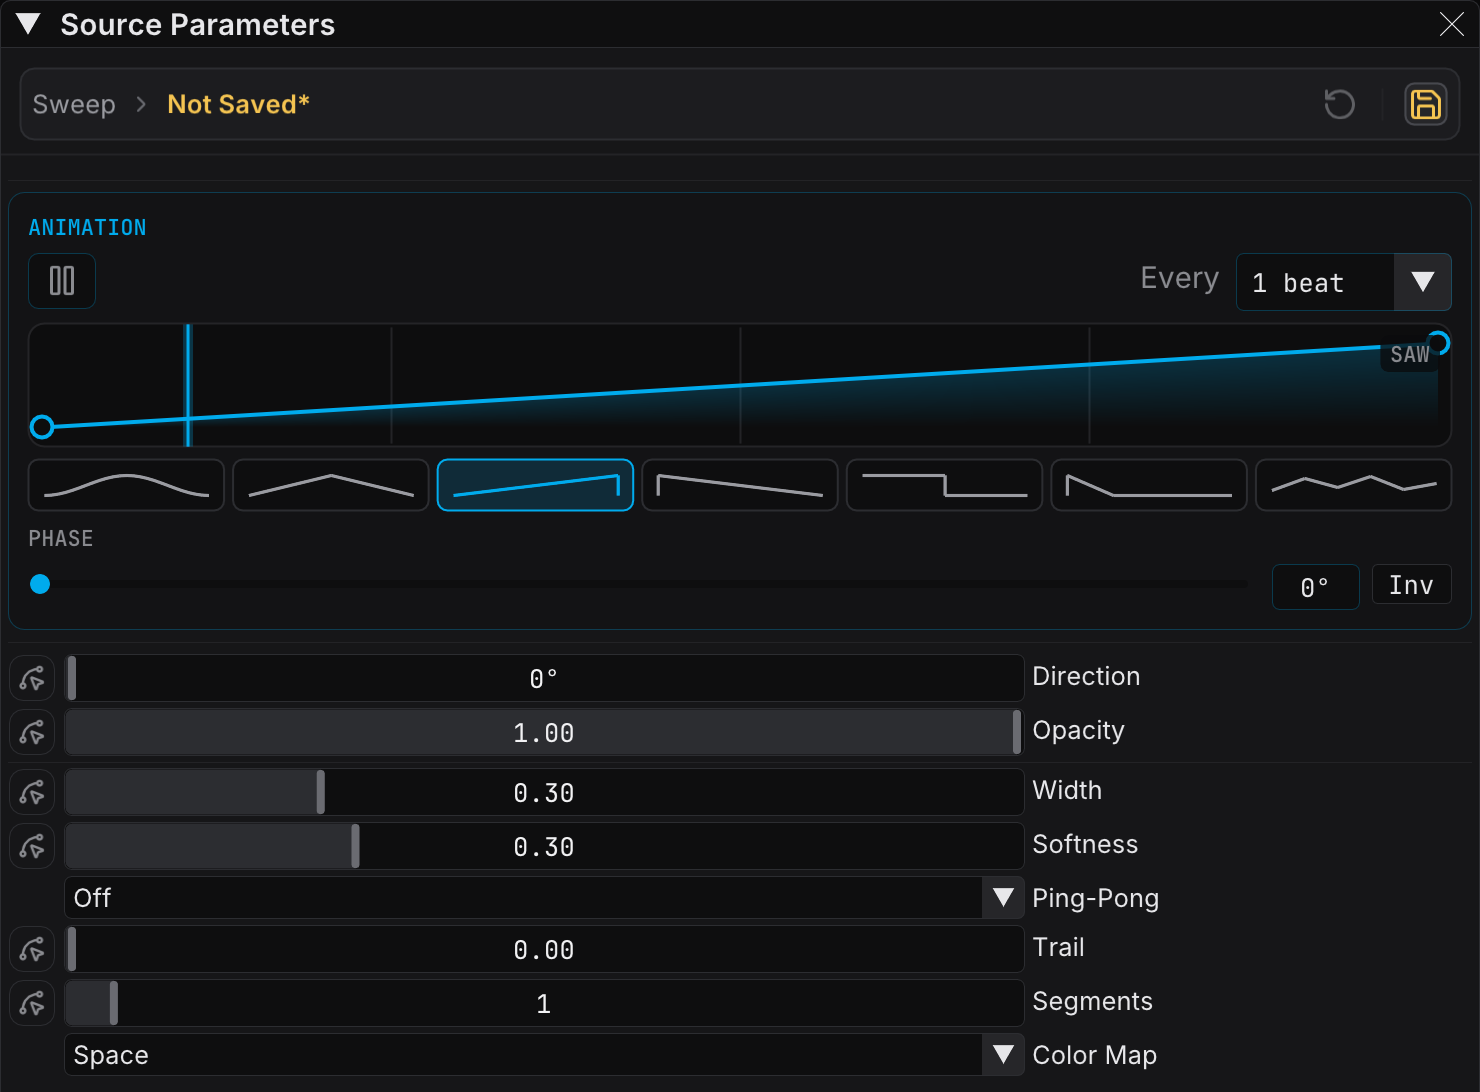The height and width of the screenshot is (1092, 1480).
Task: Click the Direction slider
Action: [x=544, y=678]
